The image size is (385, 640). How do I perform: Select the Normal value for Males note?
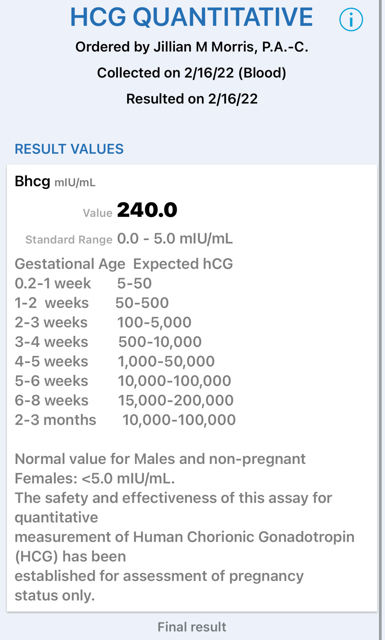click(160, 469)
